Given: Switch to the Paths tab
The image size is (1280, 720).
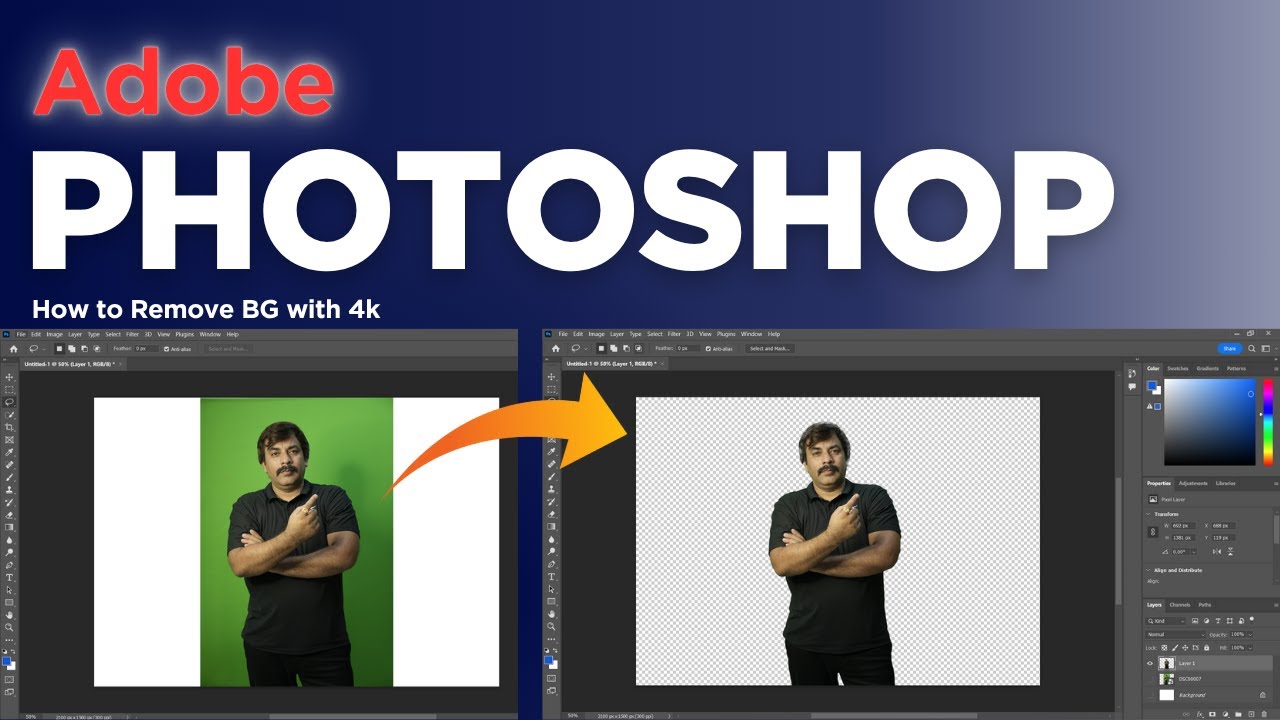Looking at the screenshot, I should pyautogui.click(x=1205, y=605).
